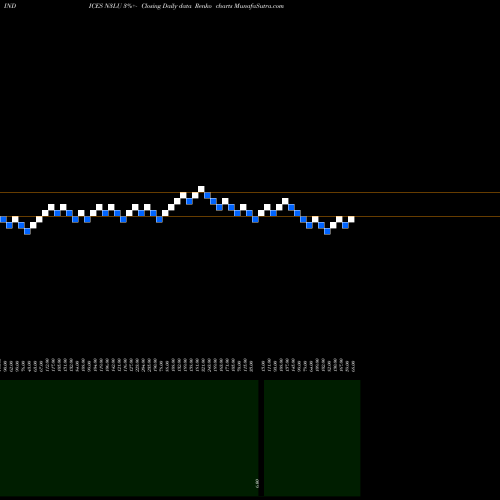The height and width of the screenshot is (500, 500).
Task: Click the word Renko in the chart title
Action: click(x=203, y=6)
